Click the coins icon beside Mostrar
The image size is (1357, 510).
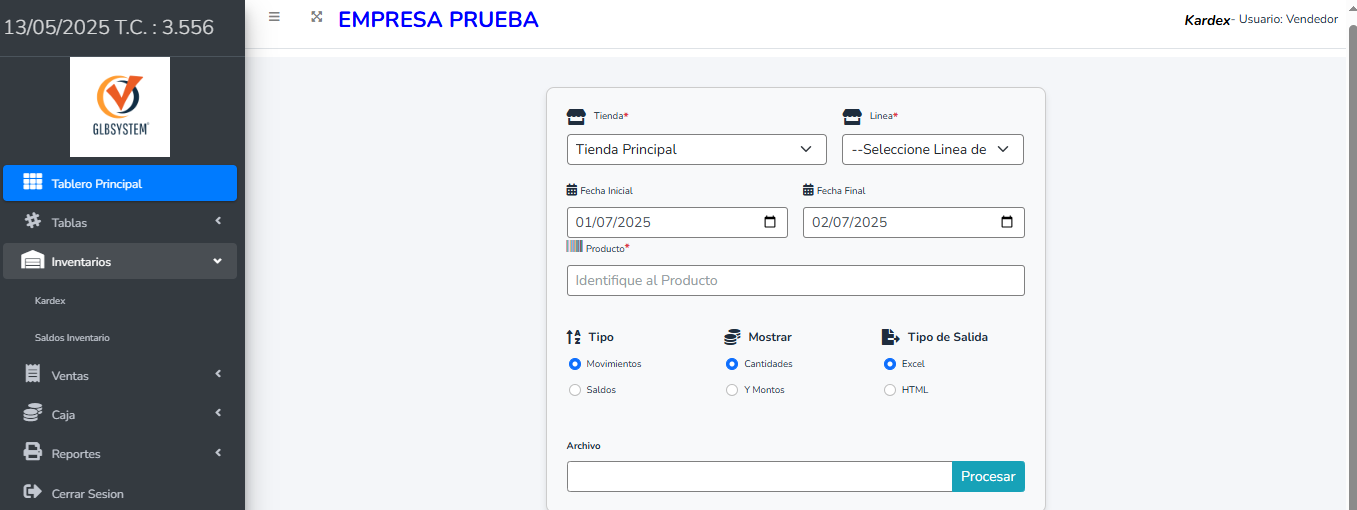click(732, 337)
